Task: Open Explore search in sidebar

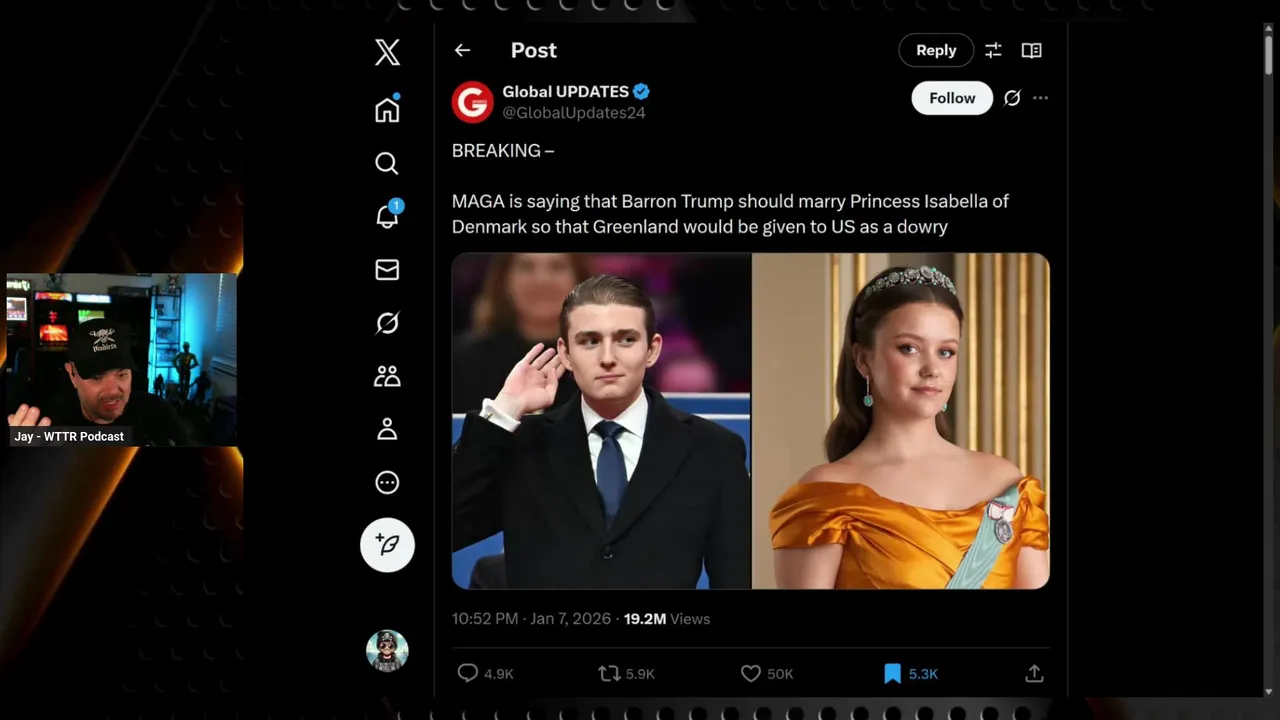Action: coord(387,163)
